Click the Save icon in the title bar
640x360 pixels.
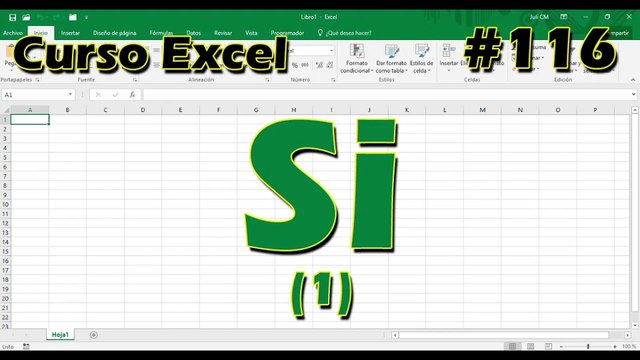click(x=12, y=17)
